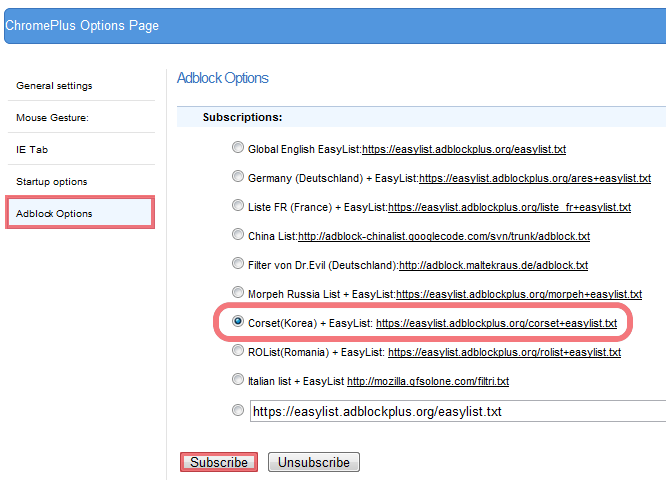The image size is (666, 480).
Task: Click the custom subscription URL text field
Action: point(458,411)
